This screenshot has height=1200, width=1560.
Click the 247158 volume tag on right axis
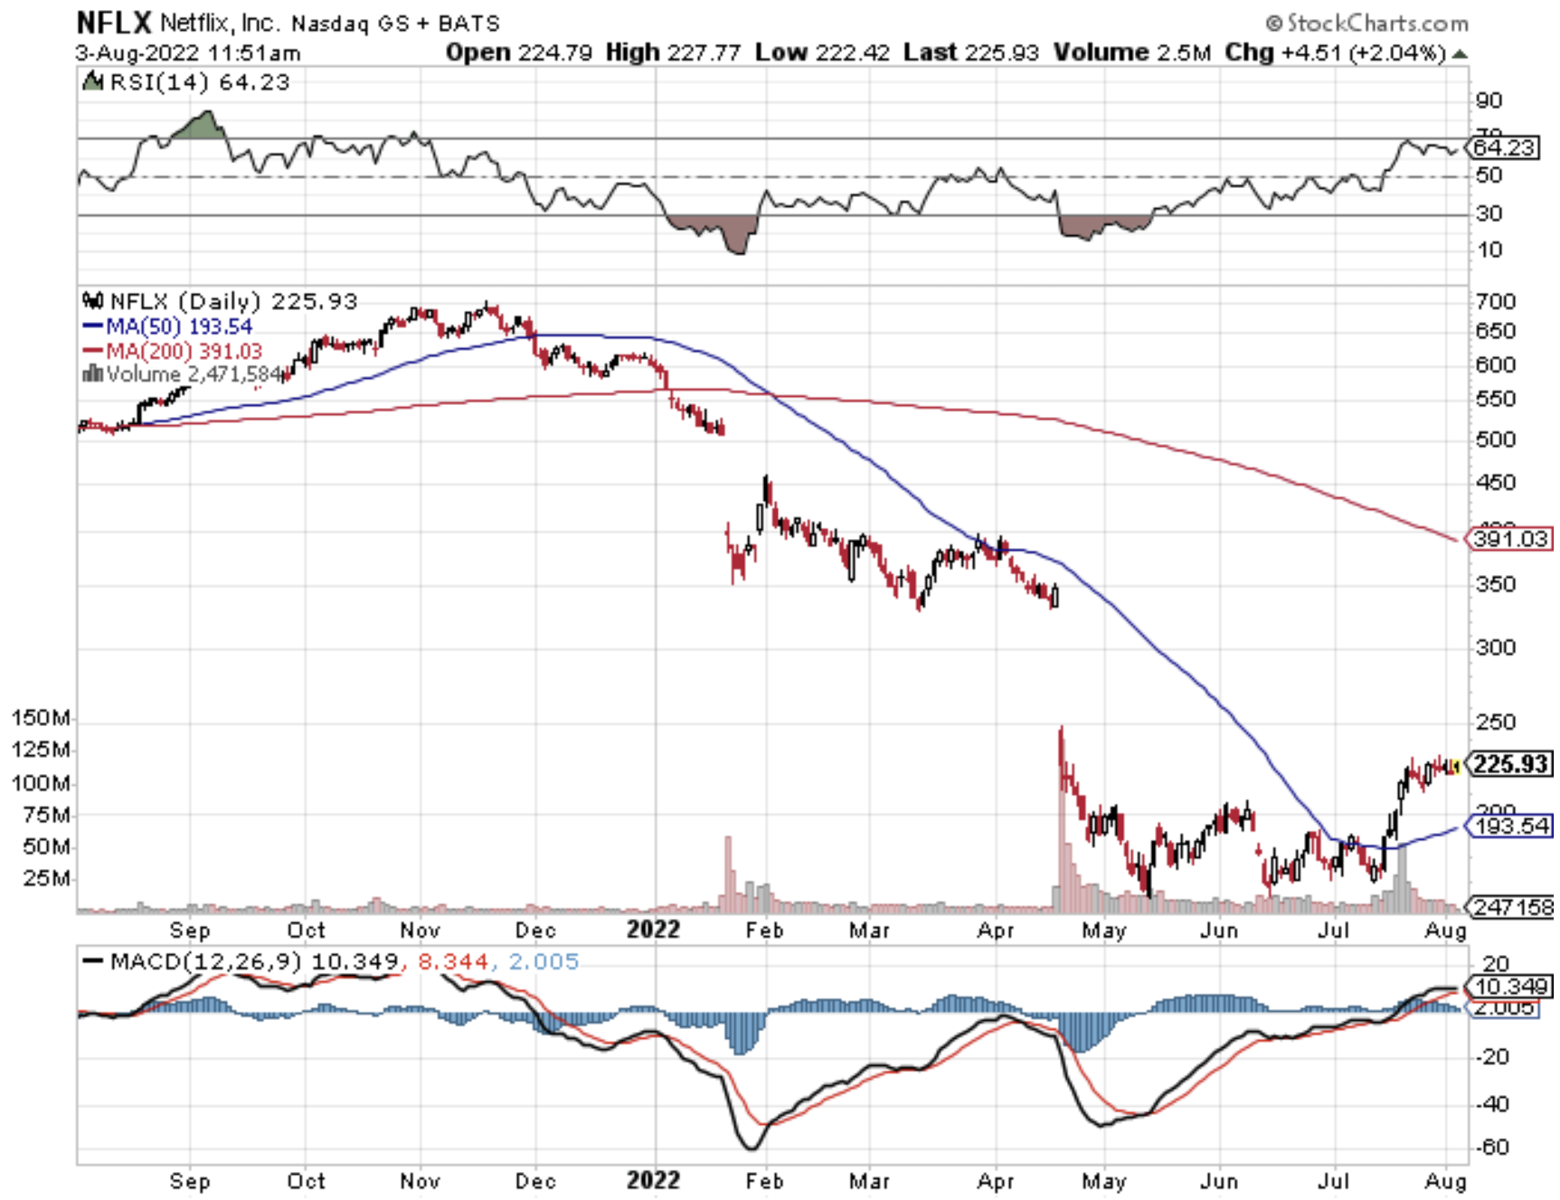click(x=1511, y=907)
